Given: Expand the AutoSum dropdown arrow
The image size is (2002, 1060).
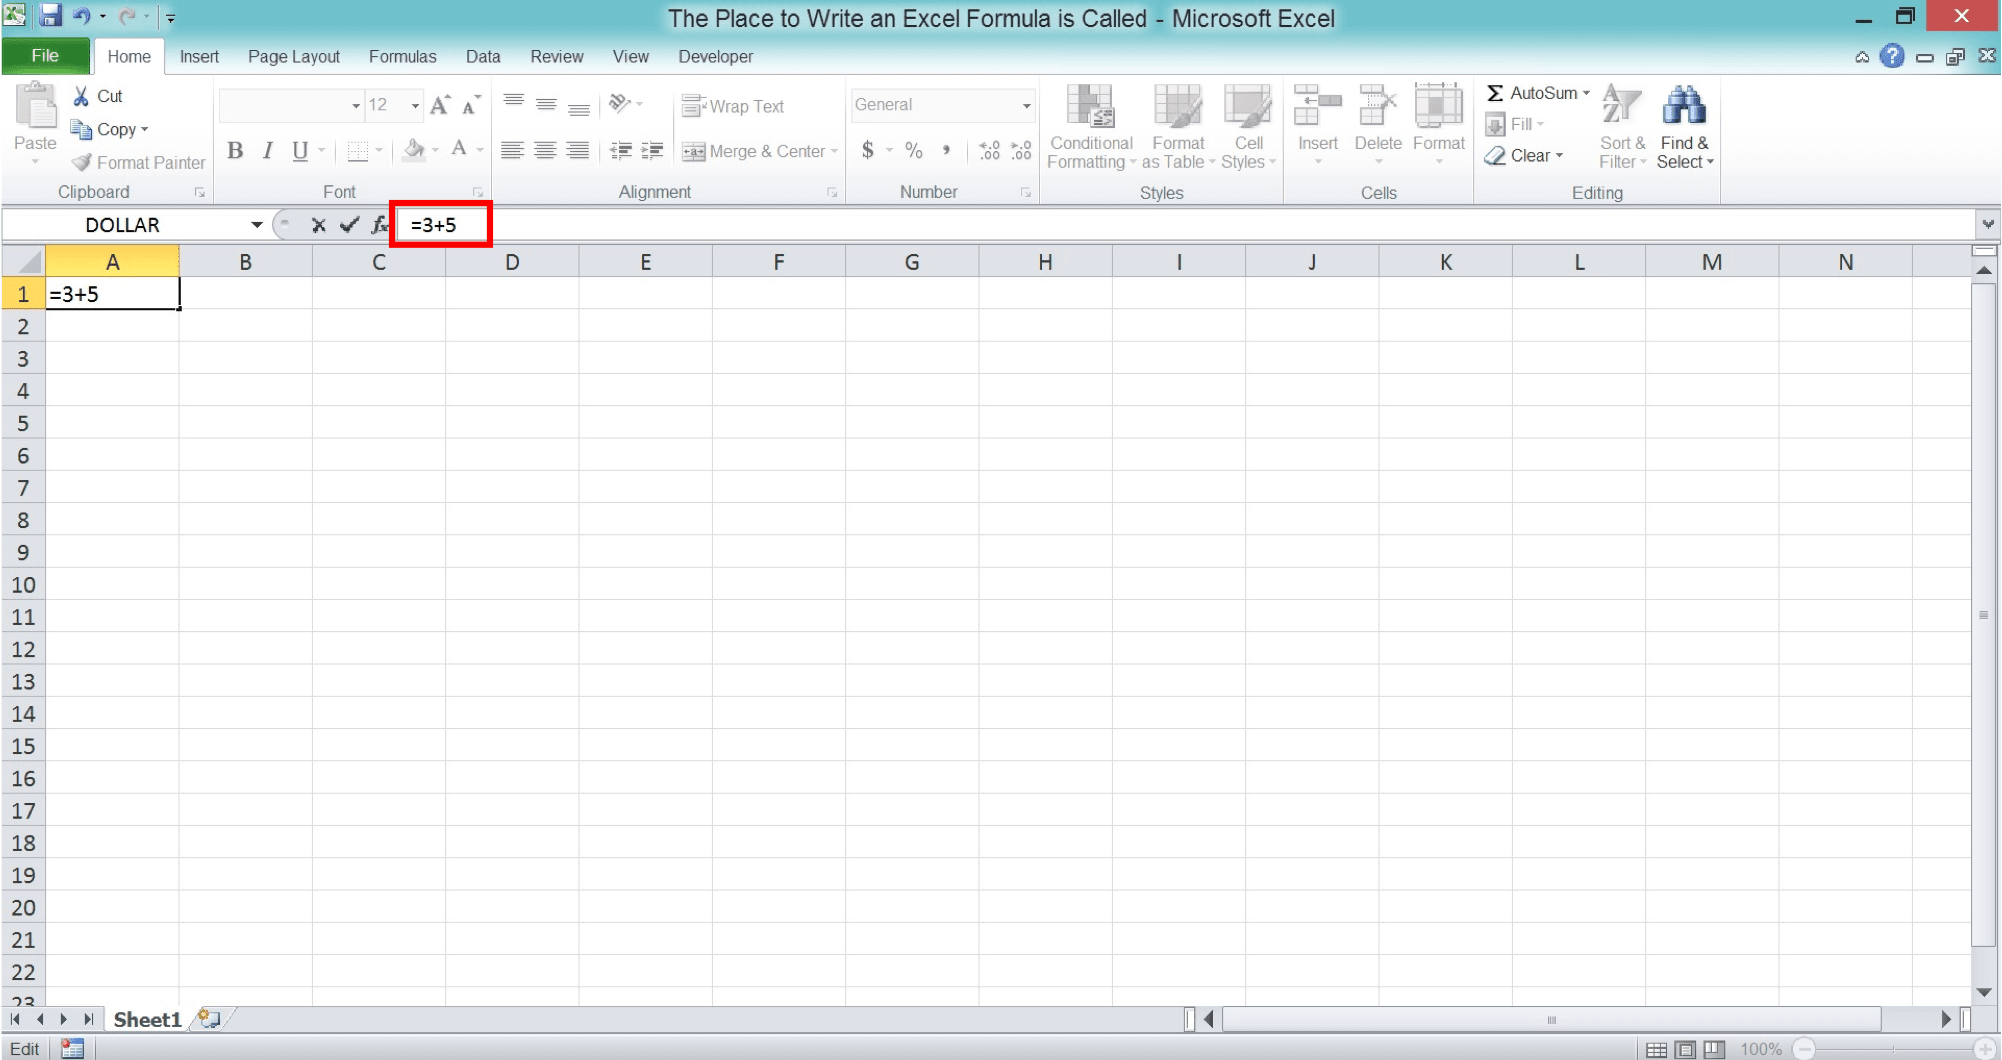Looking at the screenshot, I should pos(1586,93).
